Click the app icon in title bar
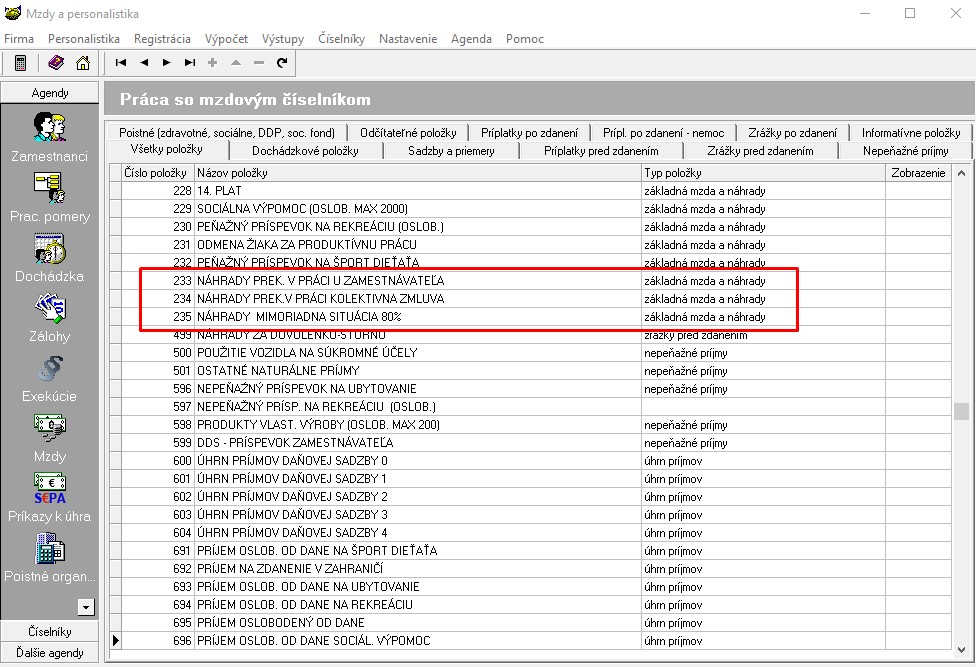 coord(12,13)
